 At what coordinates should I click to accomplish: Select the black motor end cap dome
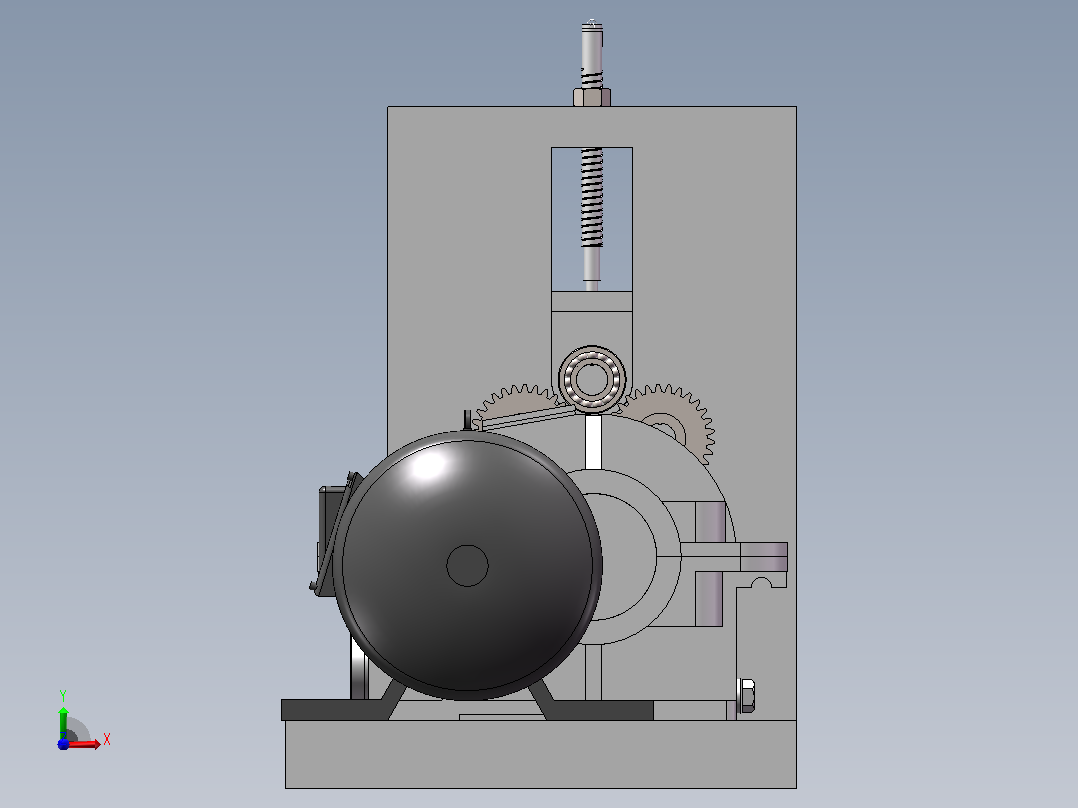point(468,566)
